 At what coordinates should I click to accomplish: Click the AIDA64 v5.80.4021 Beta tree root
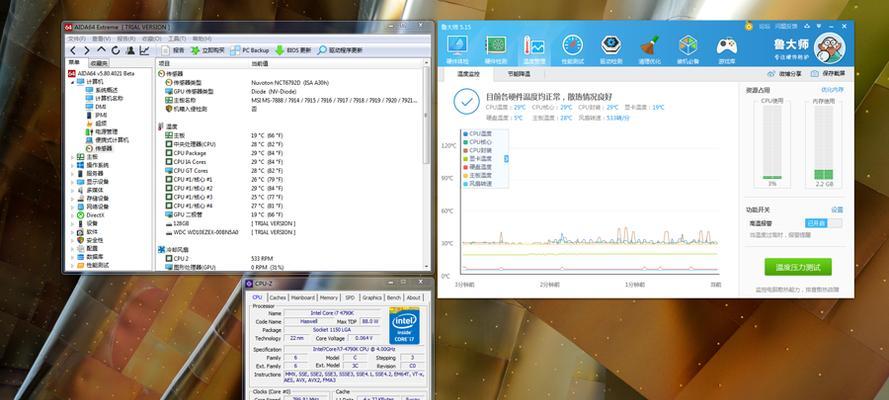pyautogui.click(x=100, y=74)
